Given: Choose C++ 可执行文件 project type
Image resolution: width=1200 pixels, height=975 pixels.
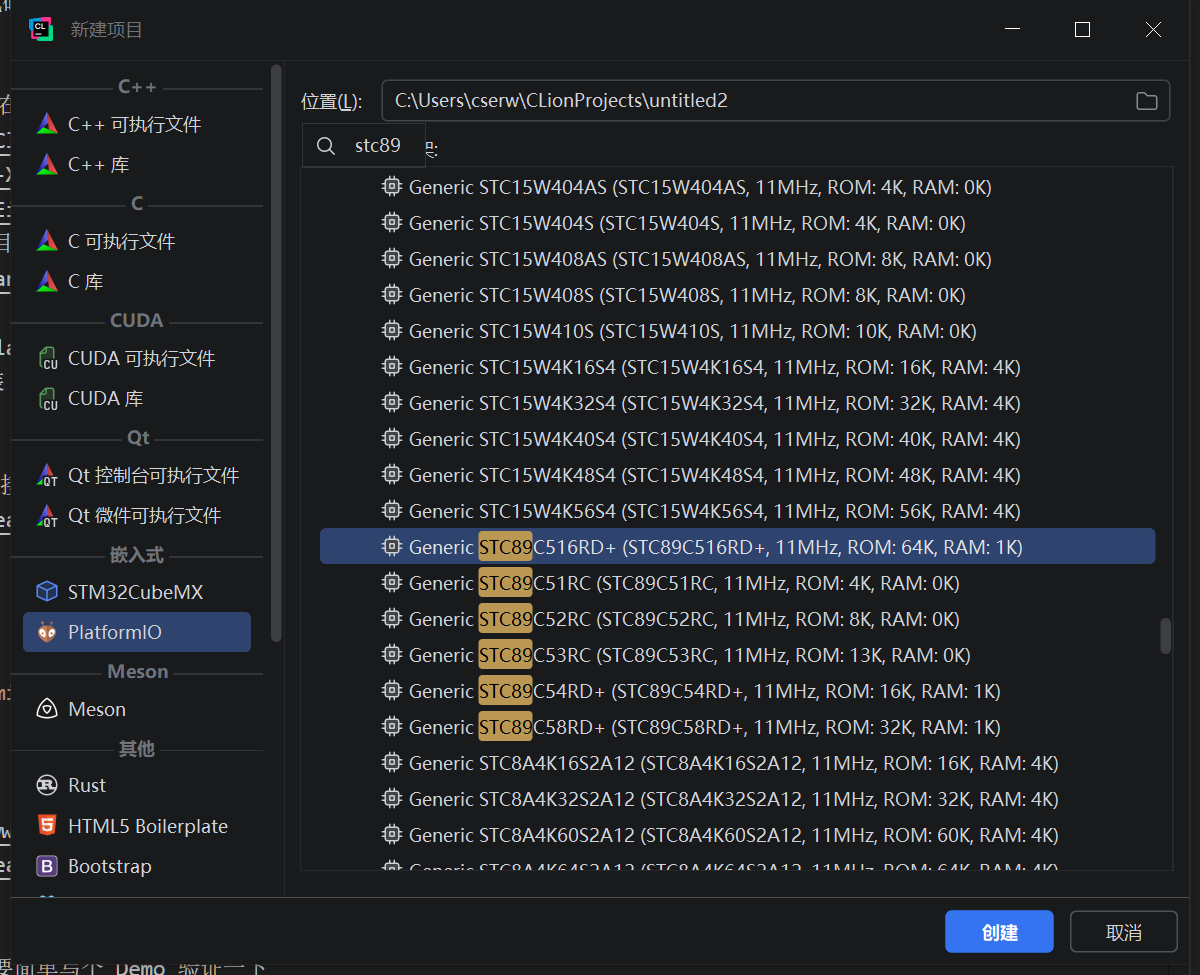Looking at the screenshot, I should click(134, 124).
